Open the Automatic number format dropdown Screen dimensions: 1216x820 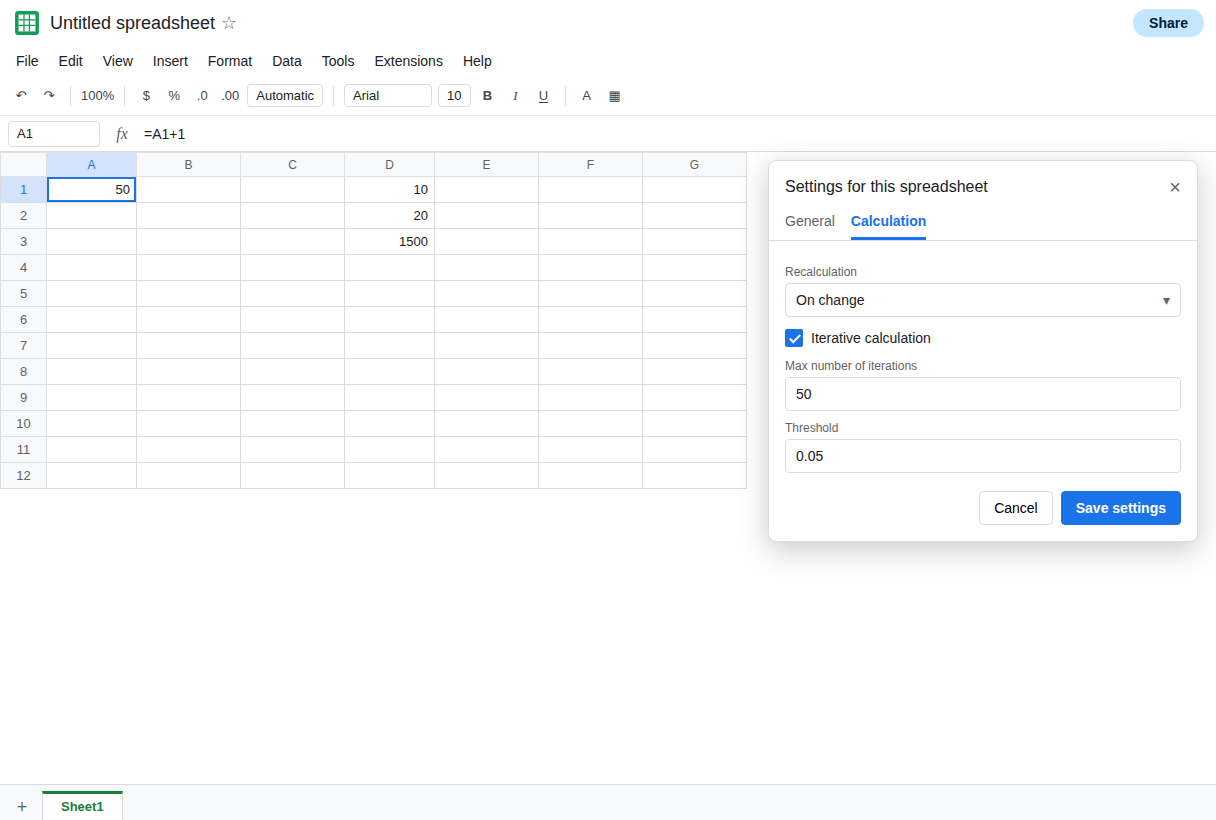(x=285, y=96)
